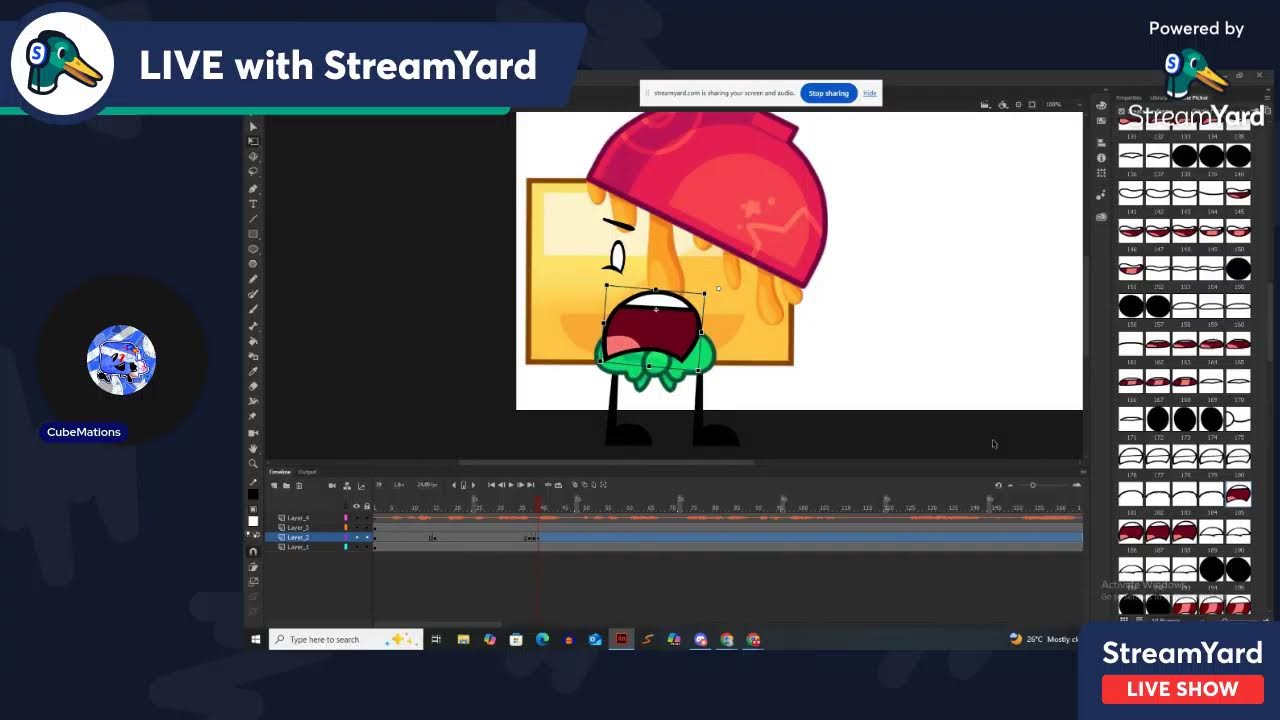Image resolution: width=1280 pixels, height=720 pixels.
Task: Adjust the timeline zoom slider handle
Action: (x=1033, y=485)
